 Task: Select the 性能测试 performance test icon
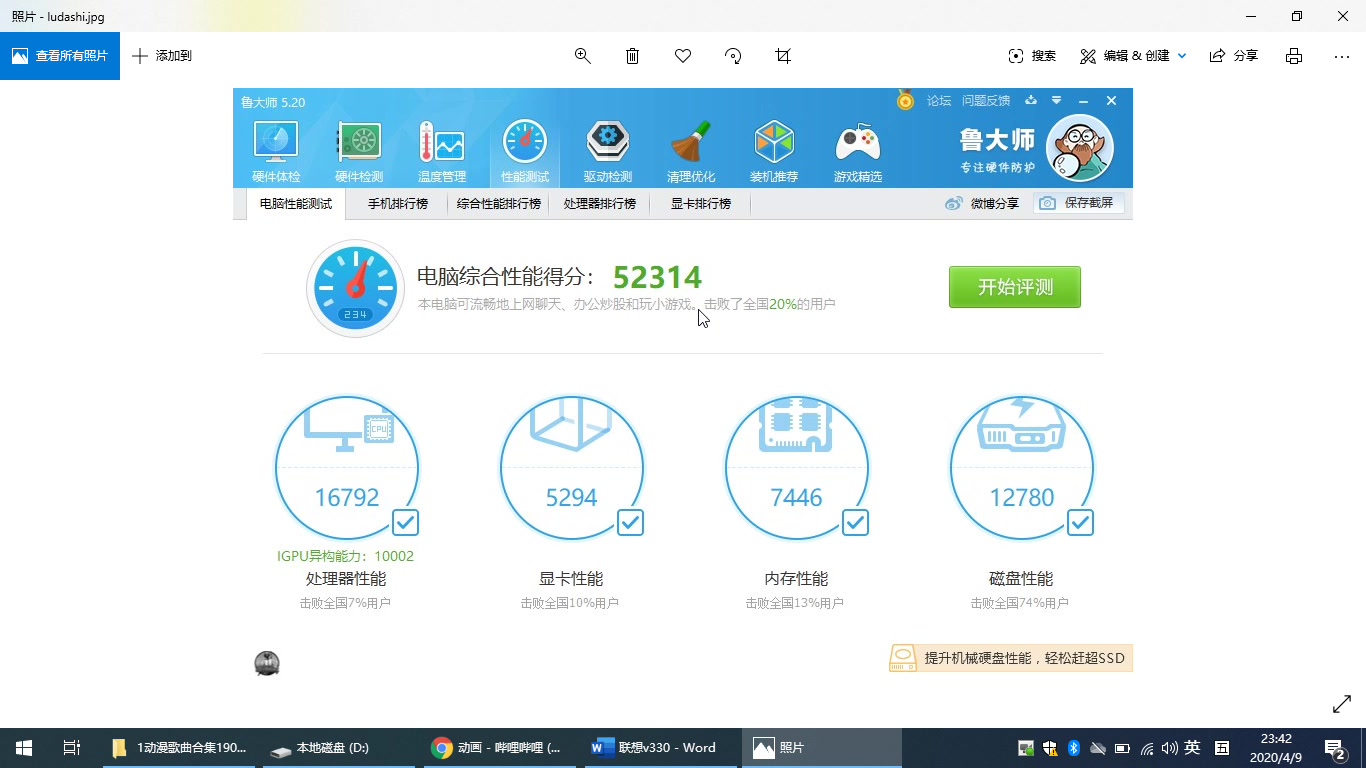point(525,151)
